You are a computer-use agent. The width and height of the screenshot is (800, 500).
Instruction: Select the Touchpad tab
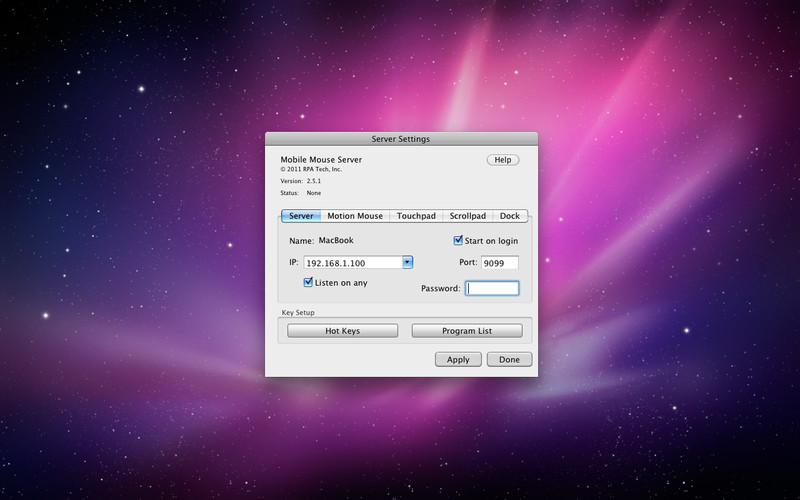[416, 216]
